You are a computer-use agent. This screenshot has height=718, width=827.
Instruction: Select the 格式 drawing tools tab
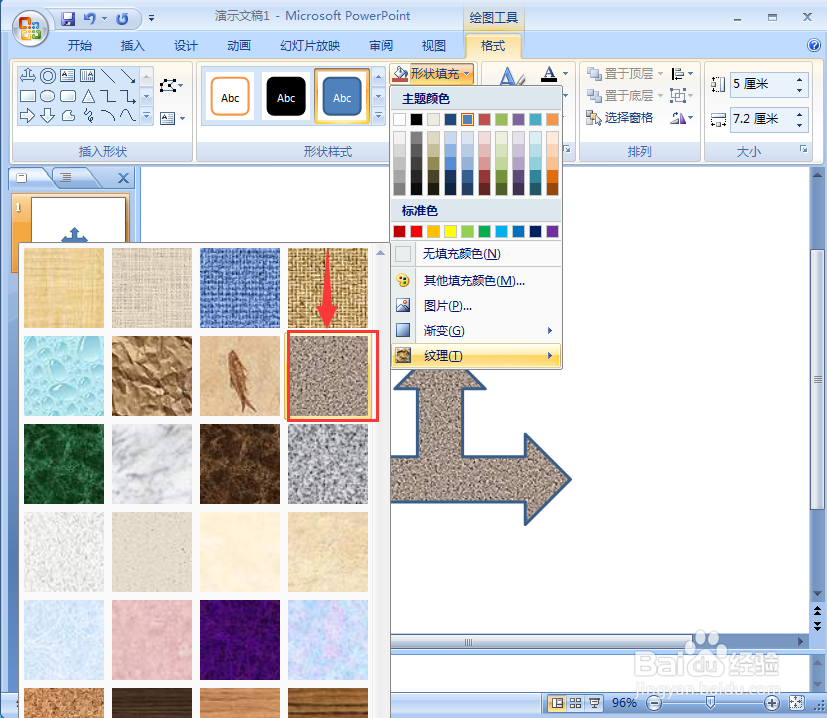(x=493, y=46)
